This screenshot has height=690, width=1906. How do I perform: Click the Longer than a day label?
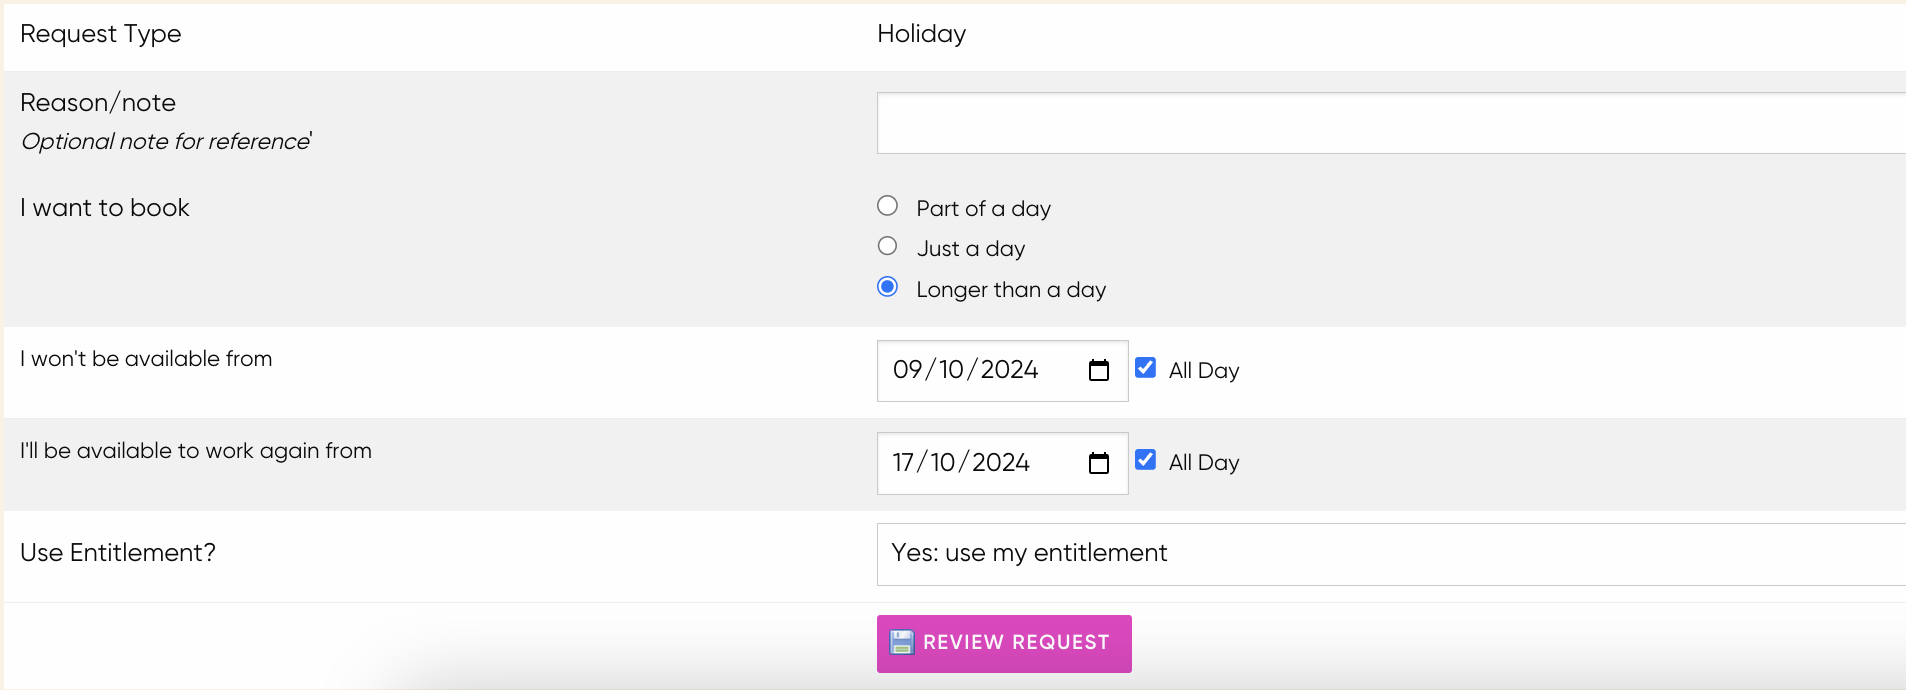point(1011,290)
